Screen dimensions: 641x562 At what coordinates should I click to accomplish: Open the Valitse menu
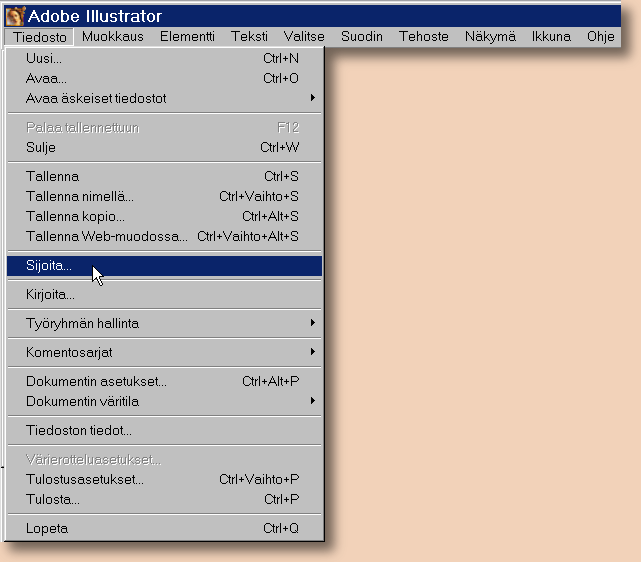coord(305,37)
